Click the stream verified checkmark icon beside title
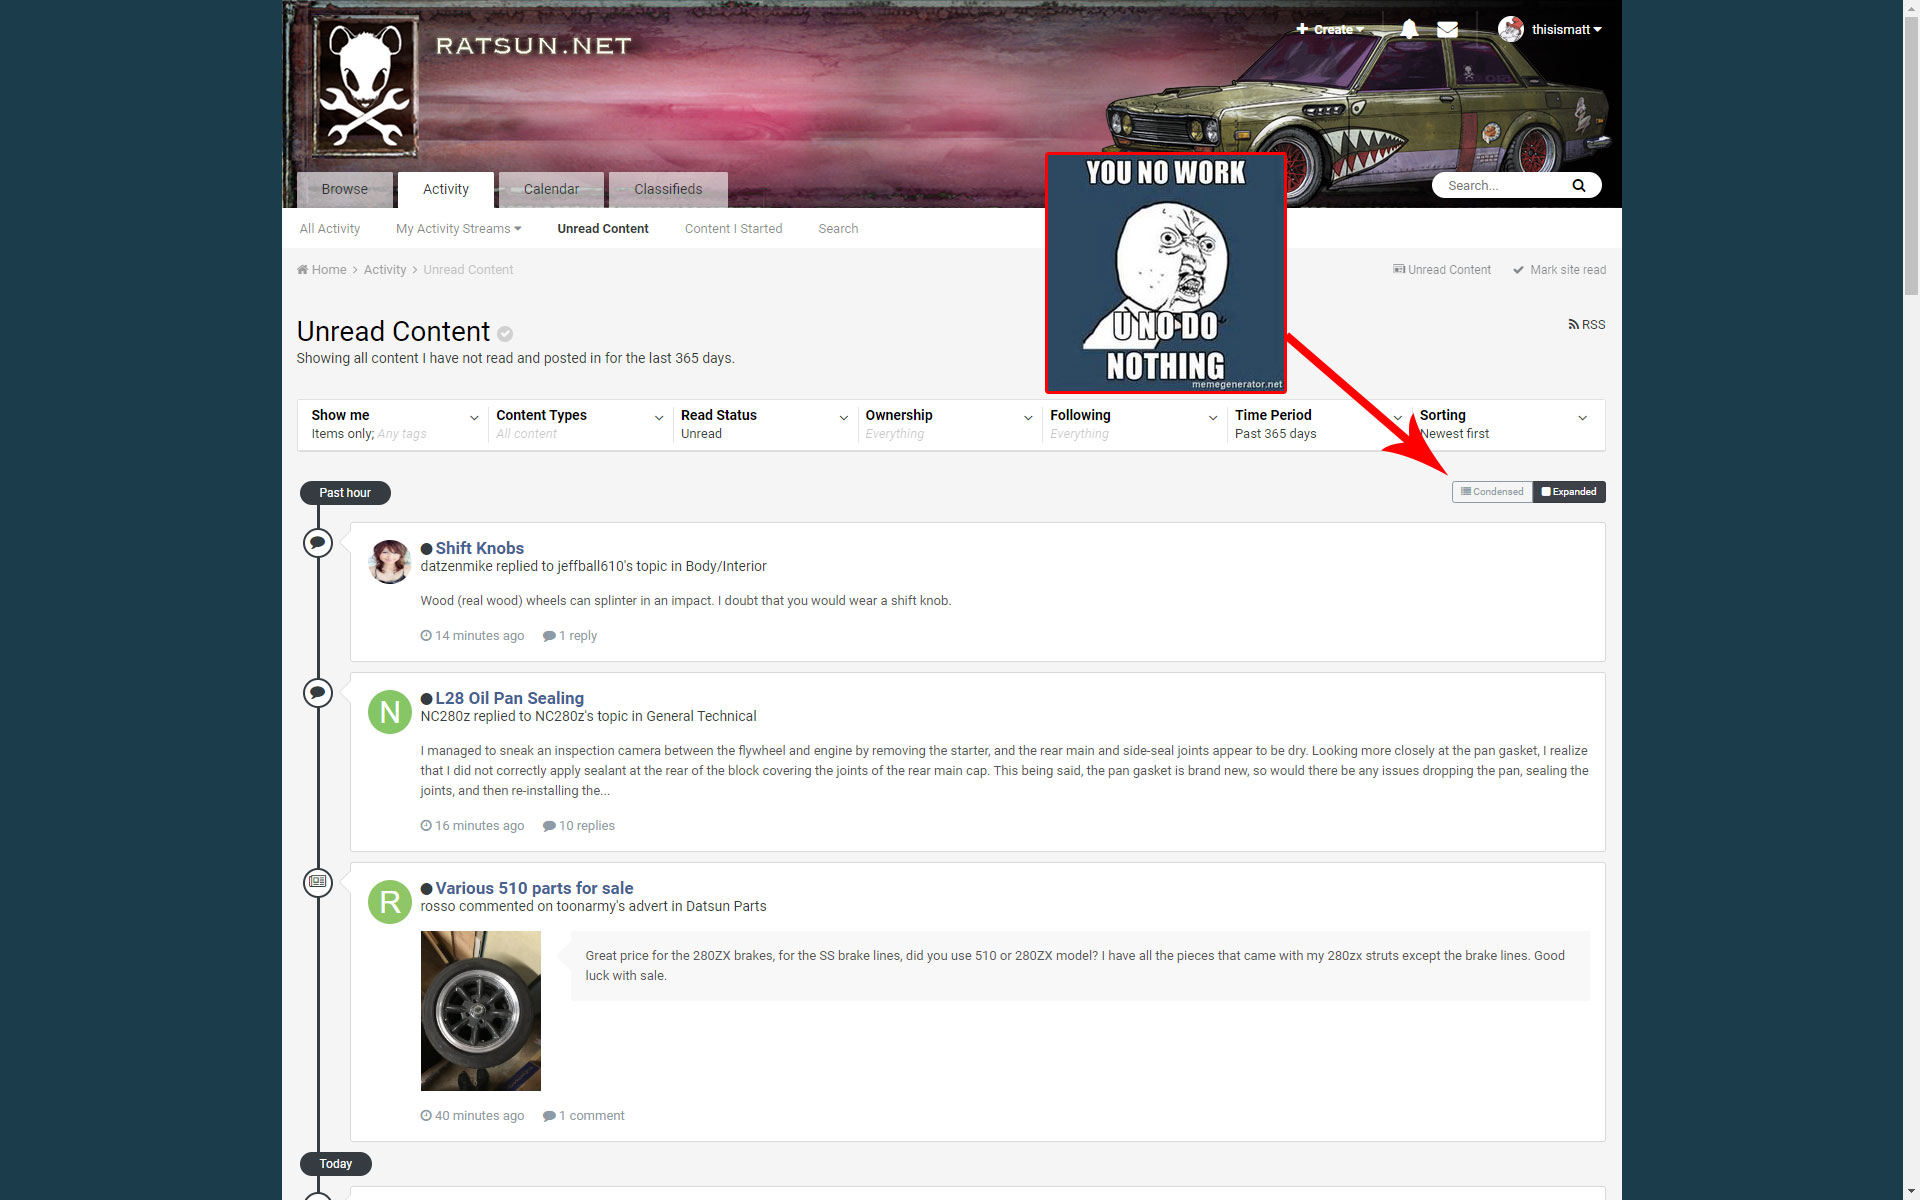Viewport: 1920px width, 1200px height. pos(505,334)
